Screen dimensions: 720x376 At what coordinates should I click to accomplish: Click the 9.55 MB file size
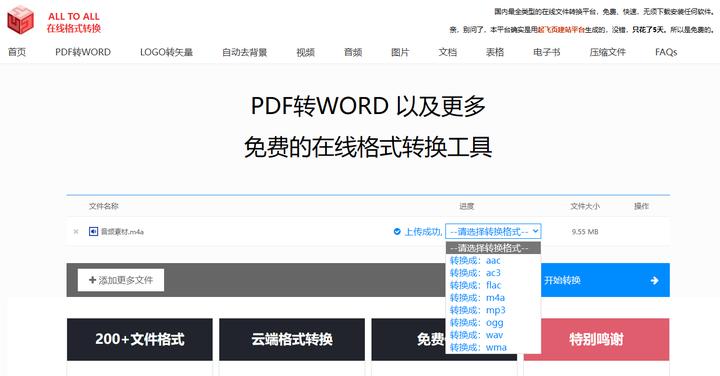(x=585, y=232)
